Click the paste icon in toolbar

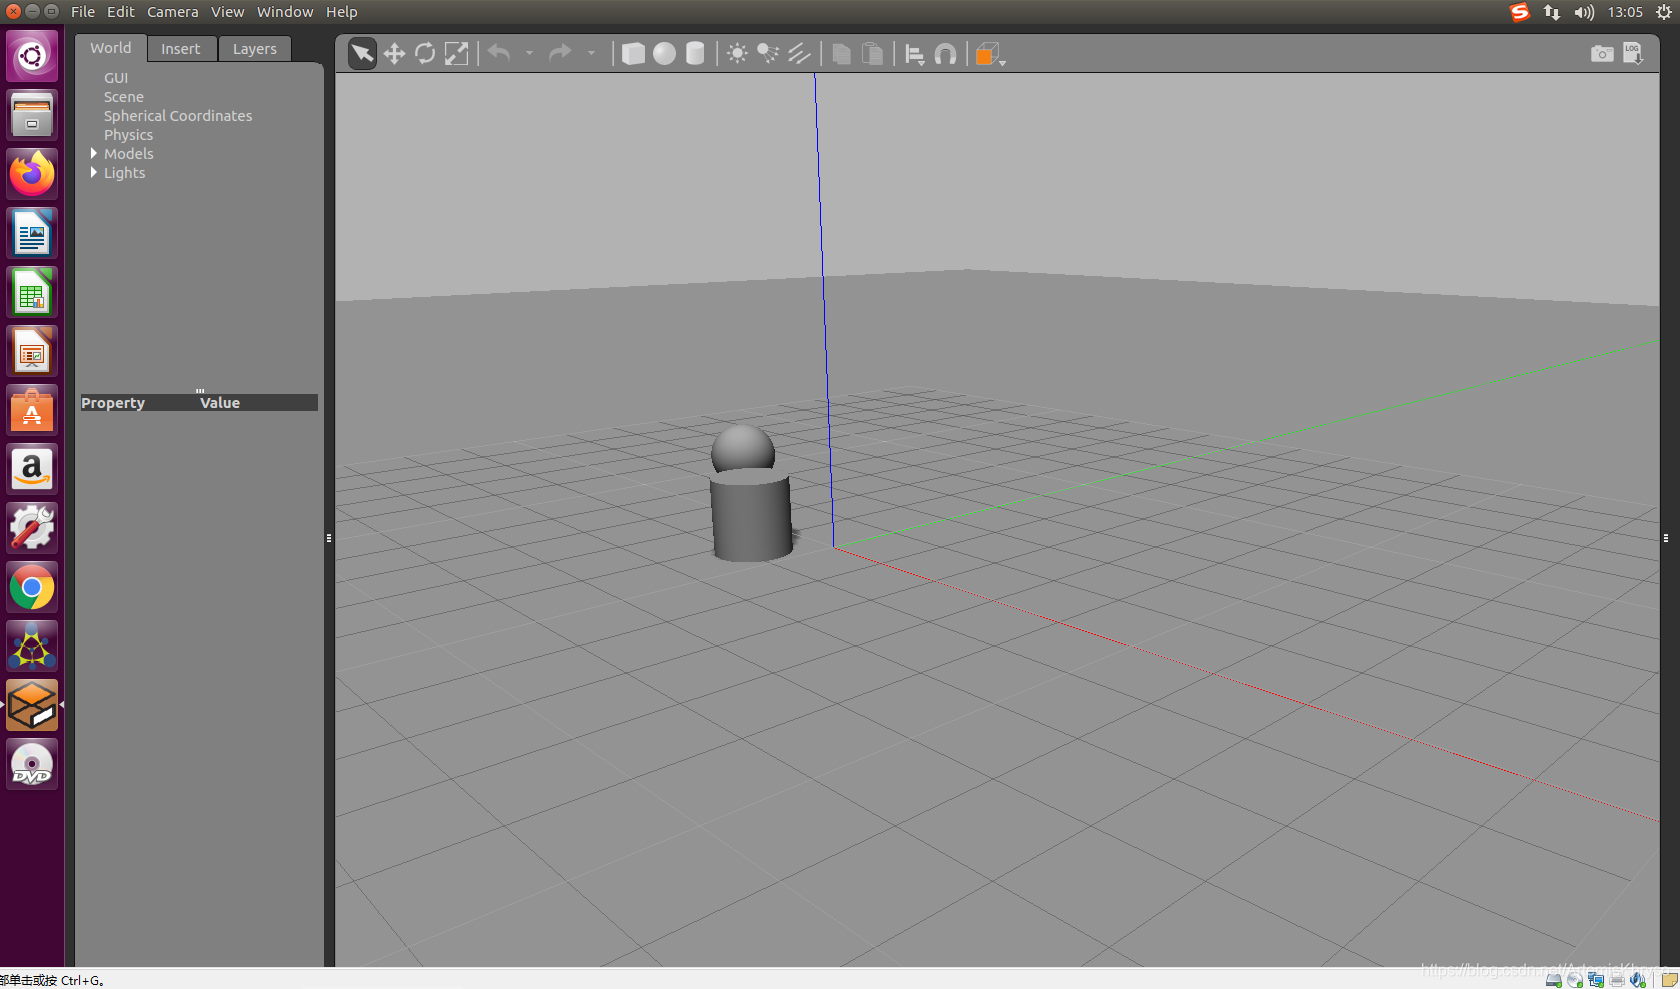pyautogui.click(x=872, y=53)
